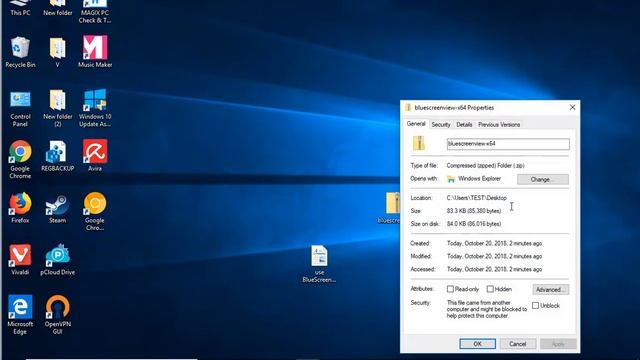
Task: Open the Advanced... attributes dialog
Action: click(x=550, y=289)
